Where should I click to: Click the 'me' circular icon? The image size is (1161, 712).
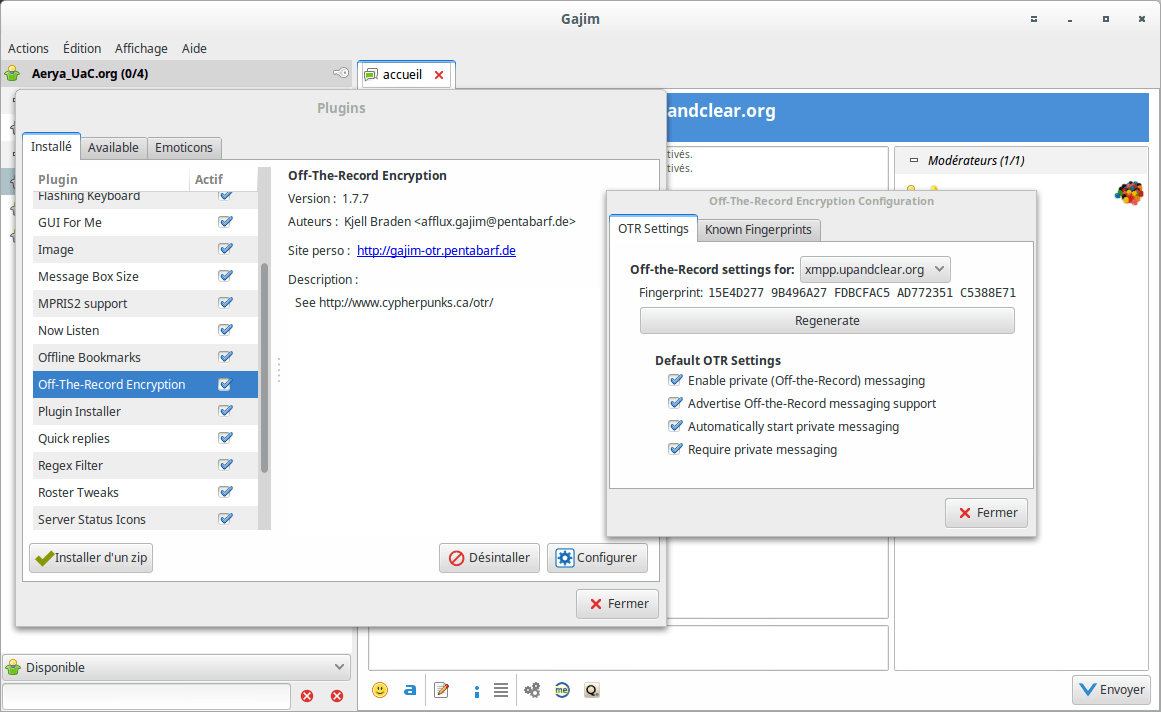click(562, 690)
